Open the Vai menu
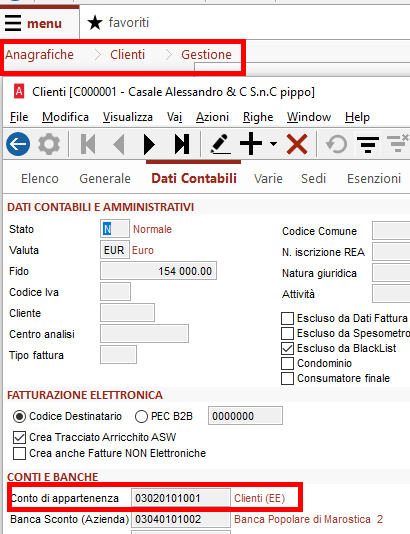410x534 pixels. click(x=174, y=117)
